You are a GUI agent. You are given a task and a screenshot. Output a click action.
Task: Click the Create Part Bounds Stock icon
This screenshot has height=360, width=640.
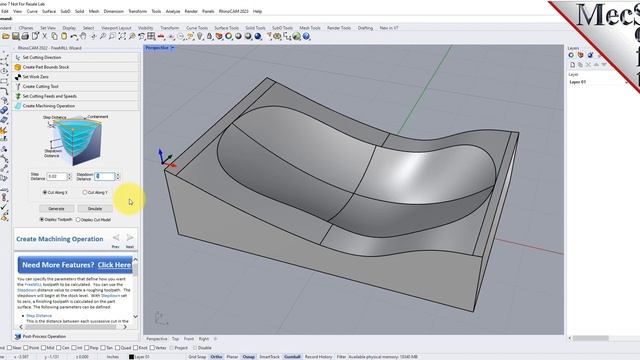pyautogui.click(x=18, y=67)
